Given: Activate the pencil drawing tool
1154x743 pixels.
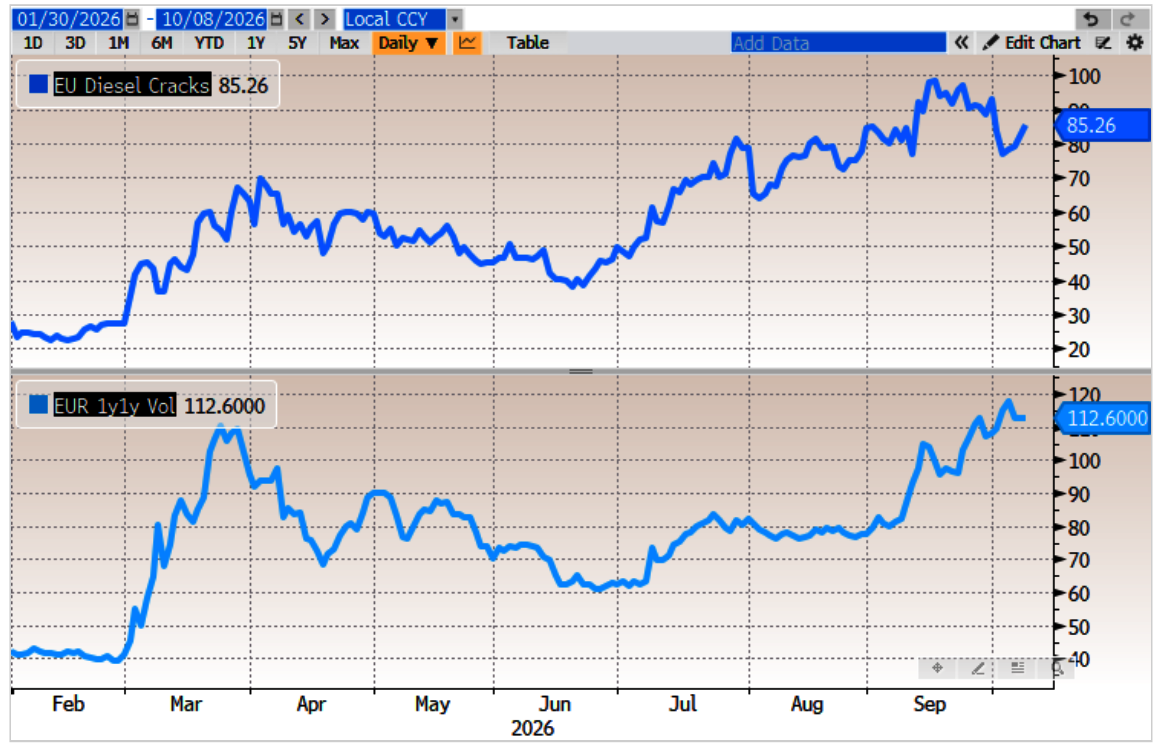Looking at the screenshot, I should click(x=978, y=668).
